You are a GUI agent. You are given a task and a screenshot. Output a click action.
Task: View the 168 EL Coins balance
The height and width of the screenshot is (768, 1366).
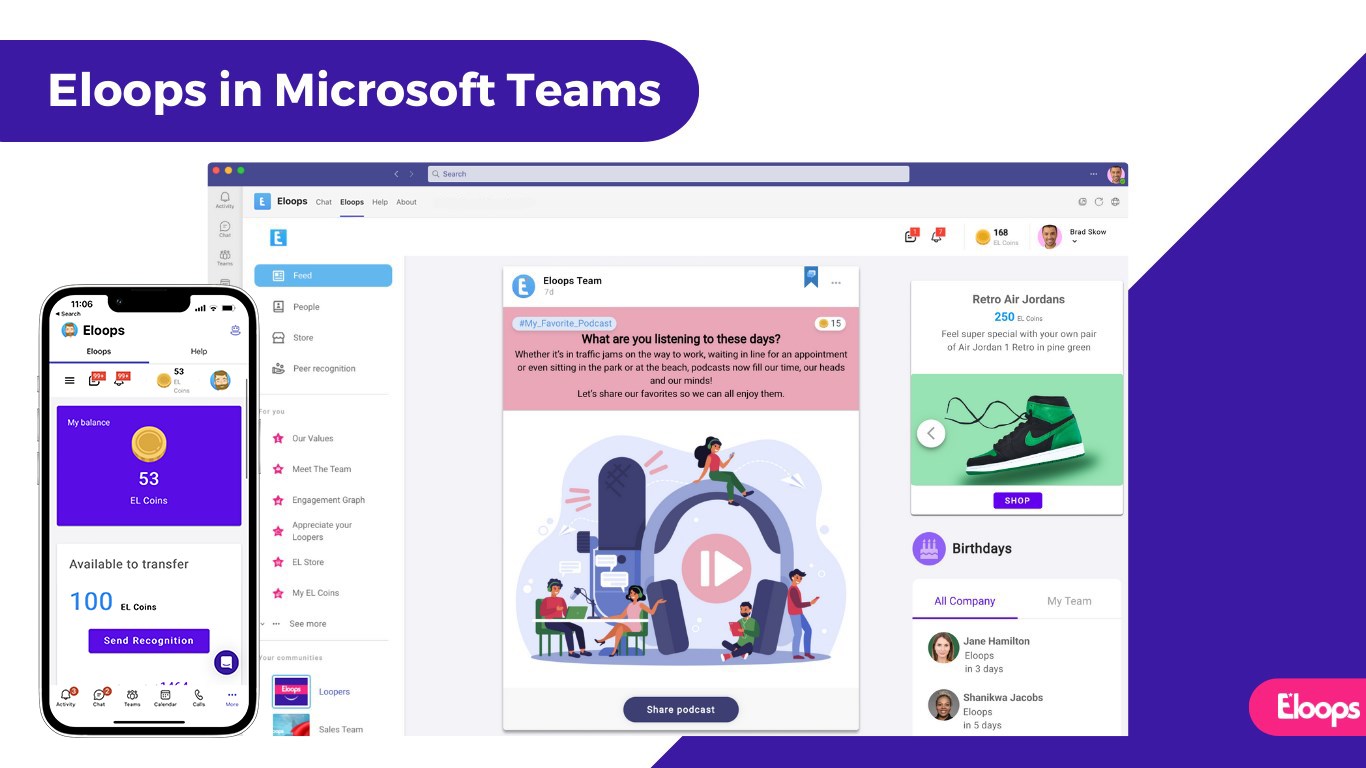997,237
